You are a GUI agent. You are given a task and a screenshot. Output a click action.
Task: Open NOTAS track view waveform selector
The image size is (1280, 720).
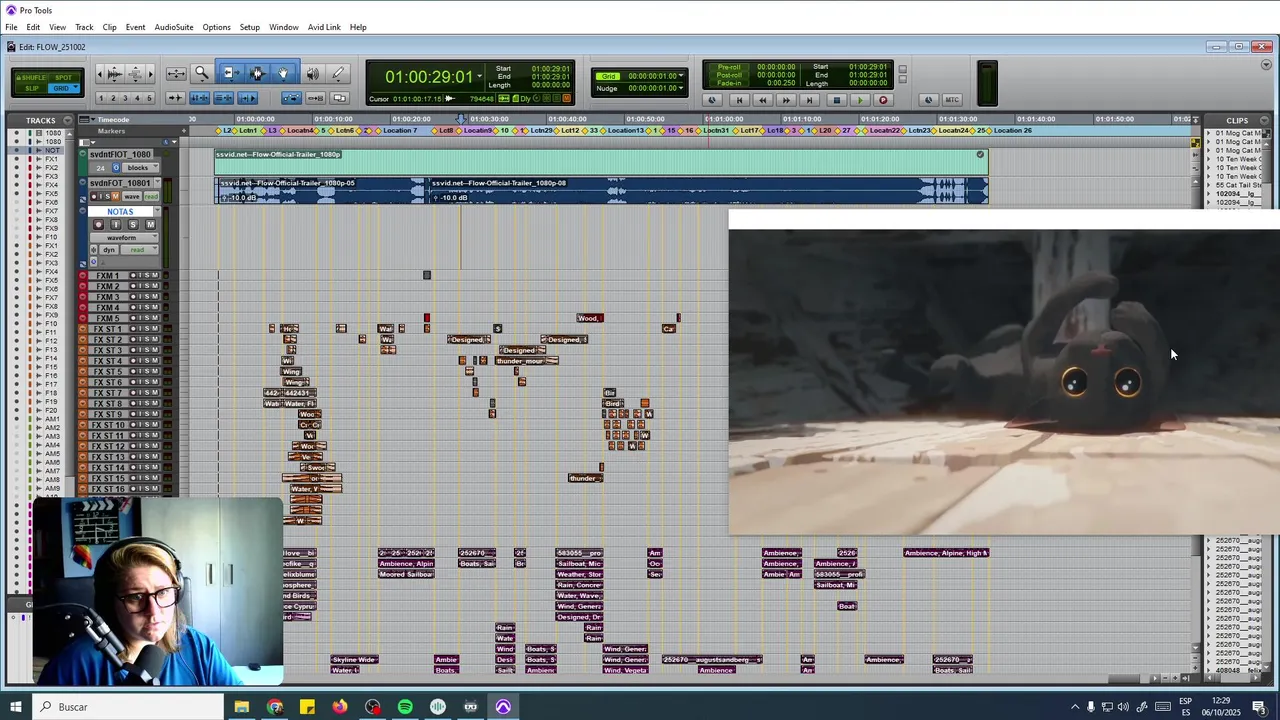pos(124,238)
